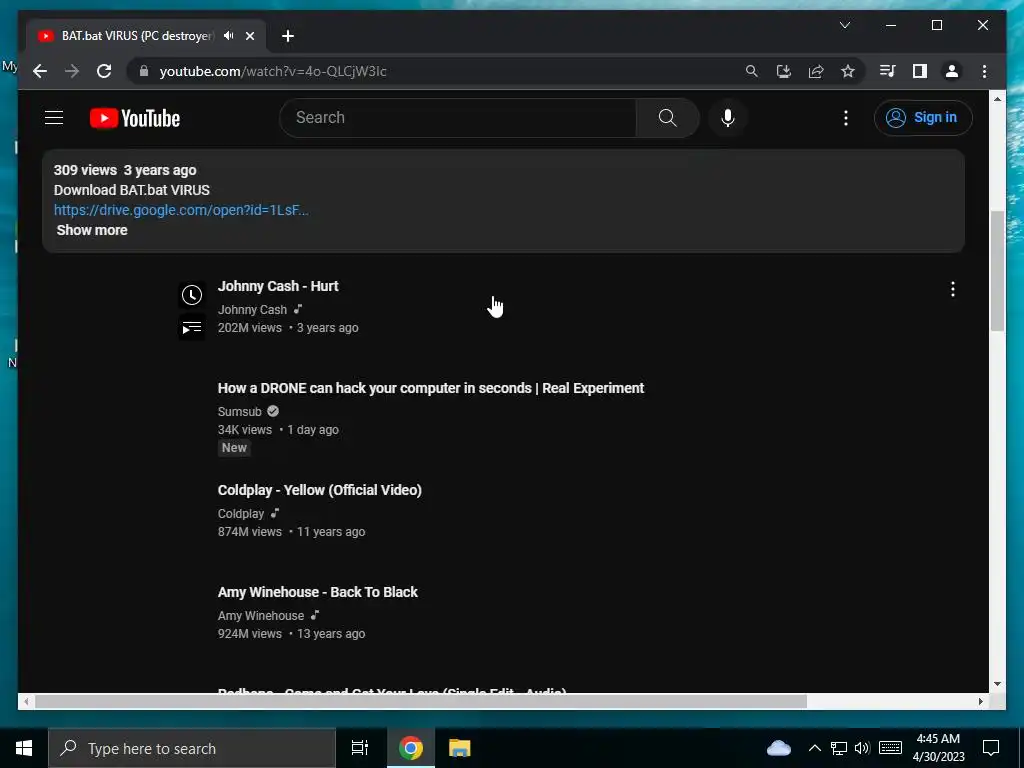The image size is (1024, 768).
Task: Click the page scroll down arrow
Action: (x=997, y=684)
